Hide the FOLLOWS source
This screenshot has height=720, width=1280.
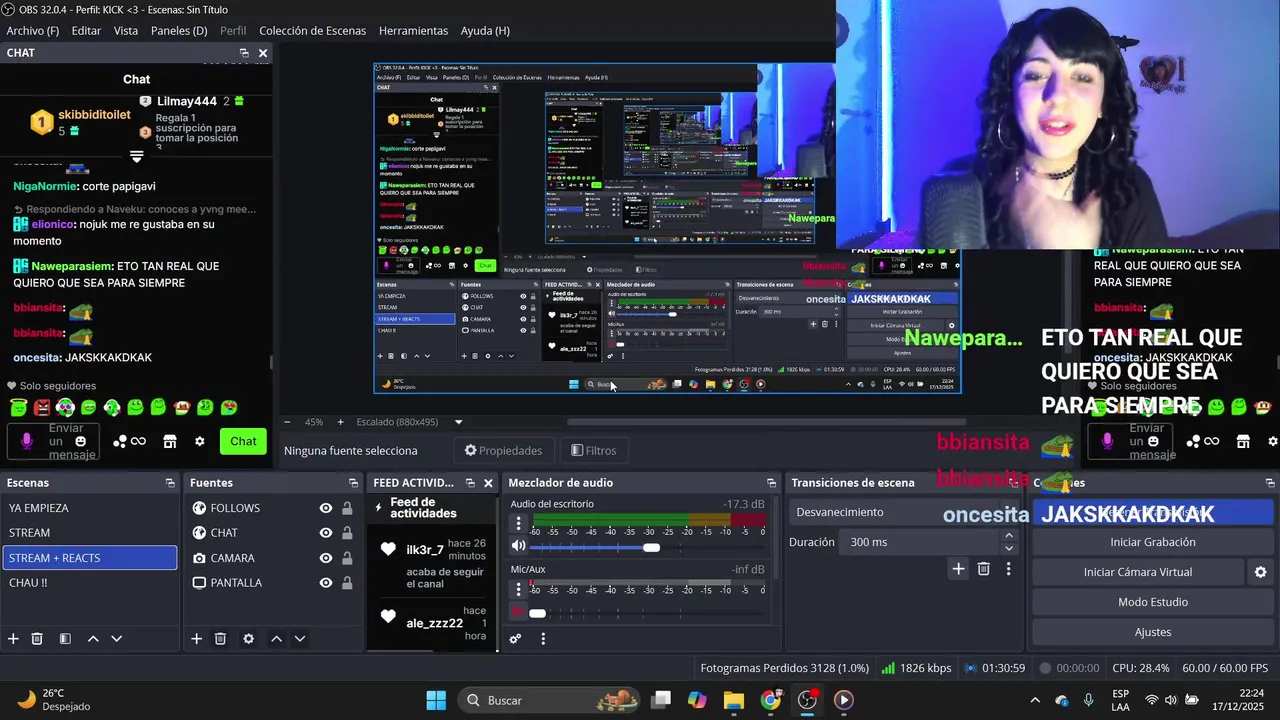click(x=325, y=508)
